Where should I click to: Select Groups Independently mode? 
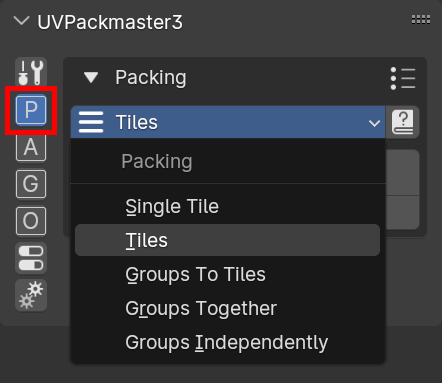pyautogui.click(x=227, y=342)
